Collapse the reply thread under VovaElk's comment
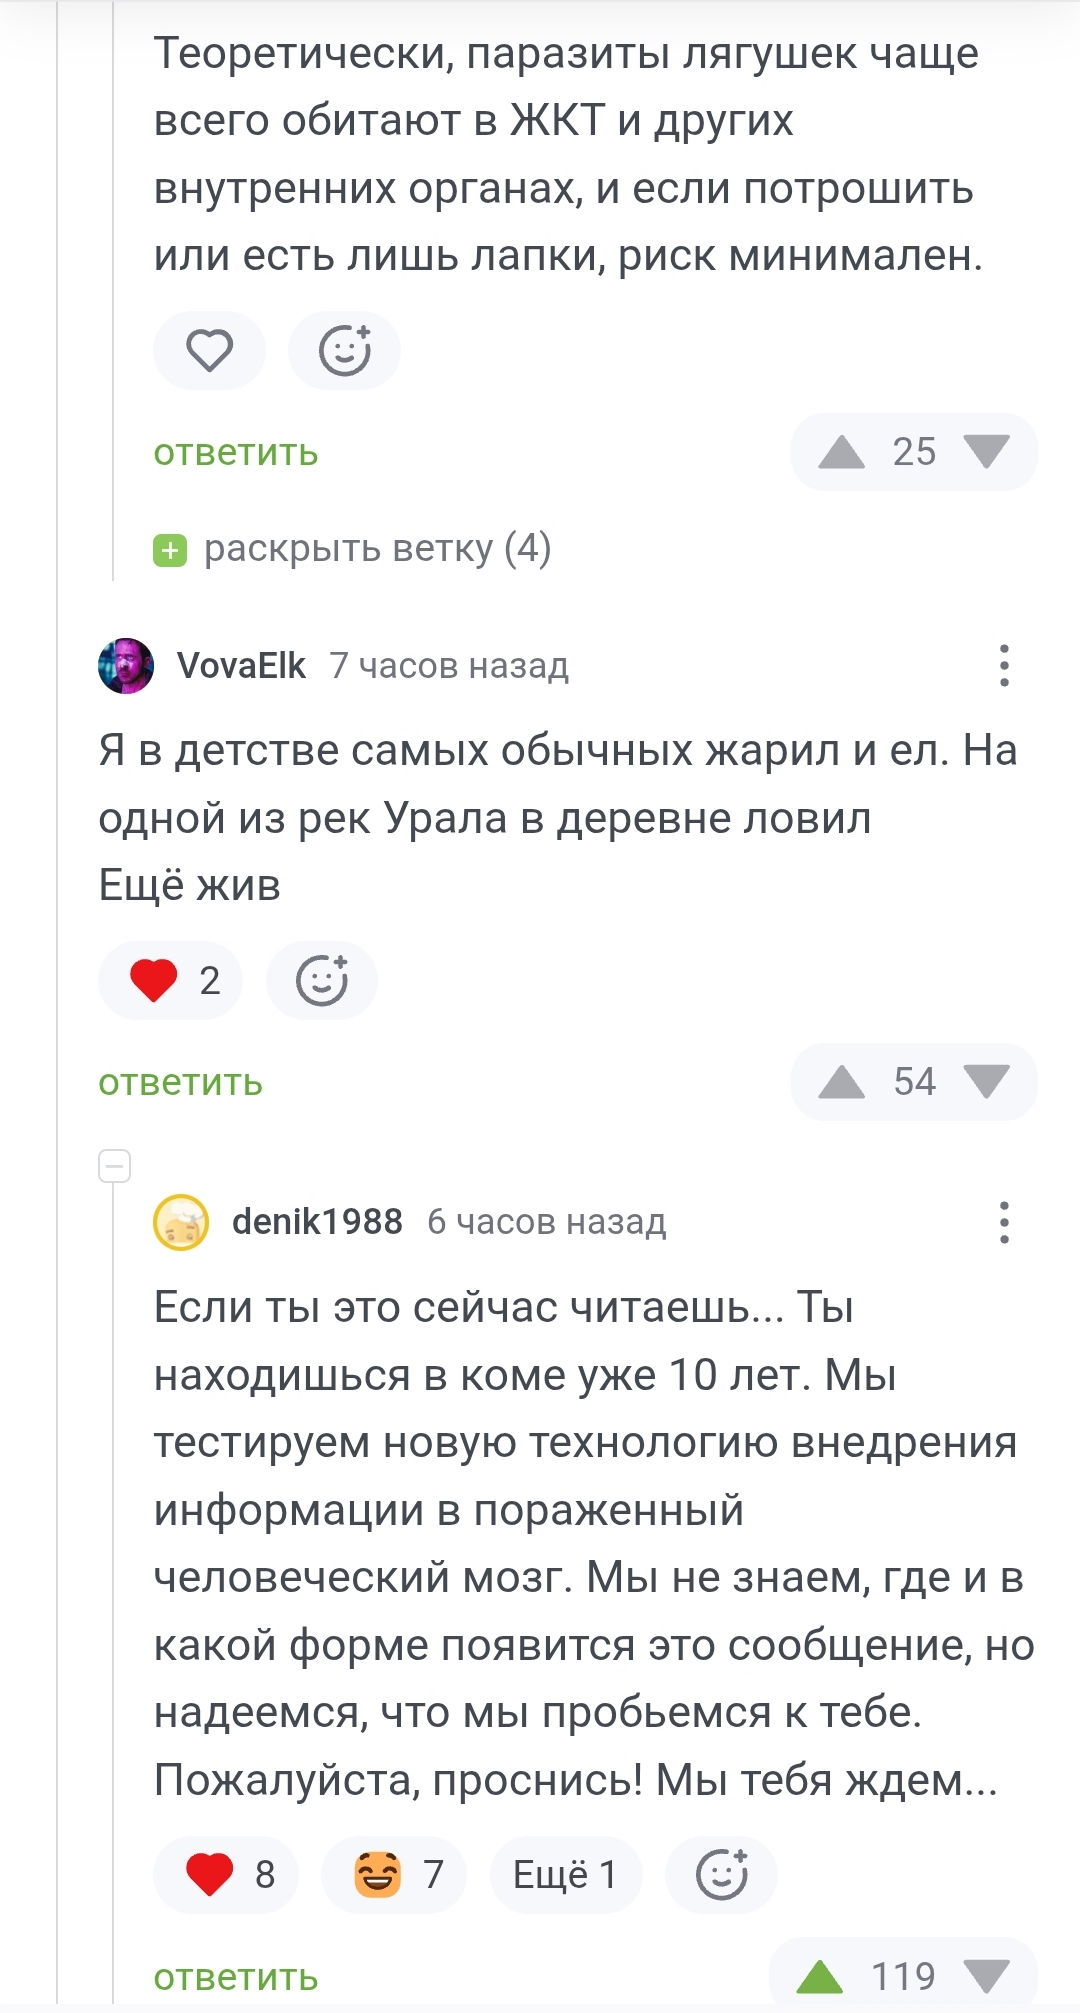 pos(115,1166)
